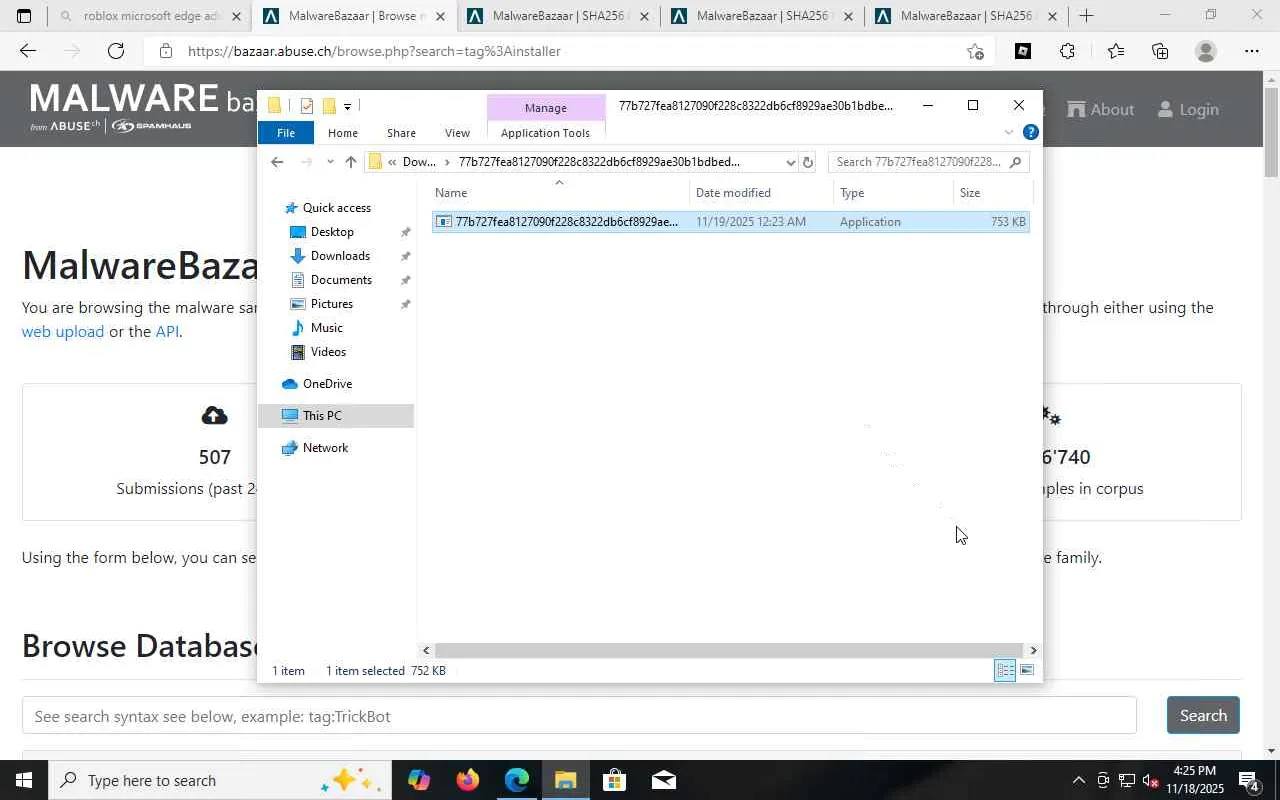Open the Edge Extensions puzzle icon
This screenshot has height=800, width=1280.
(x=1067, y=51)
